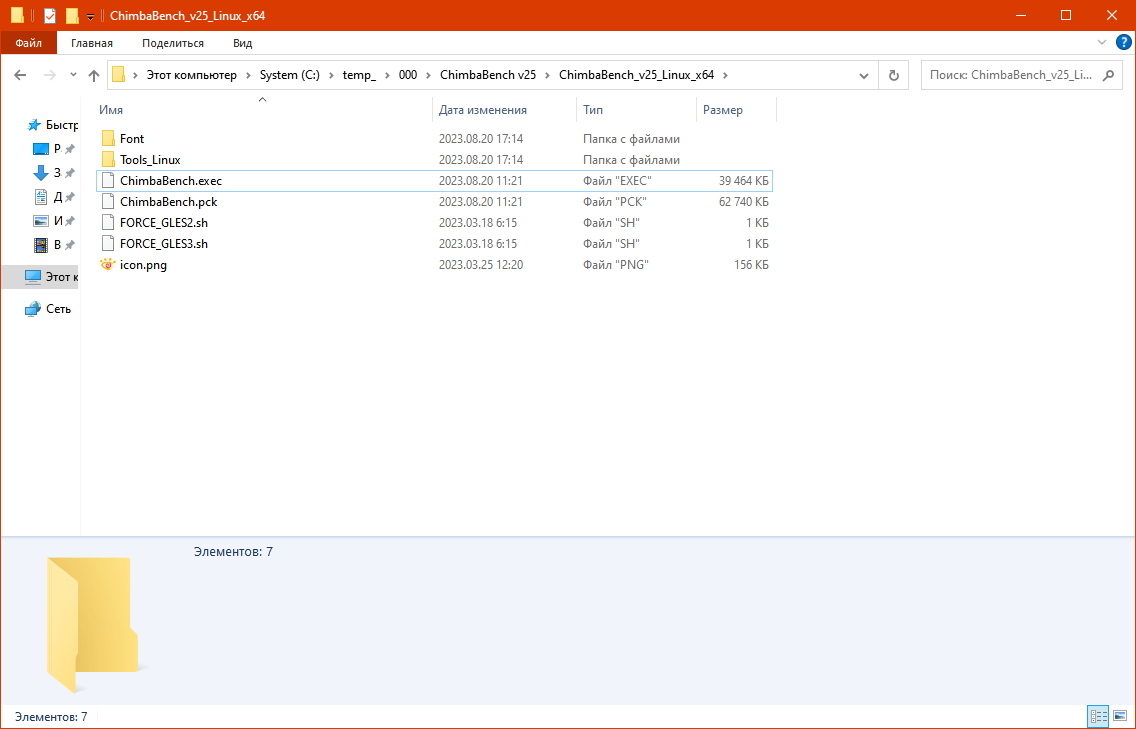Expand chevron after ChimbaBench_v25_Linux_x64 breadcrumb
This screenshot has width=1136, height=729.
(725, 75)
